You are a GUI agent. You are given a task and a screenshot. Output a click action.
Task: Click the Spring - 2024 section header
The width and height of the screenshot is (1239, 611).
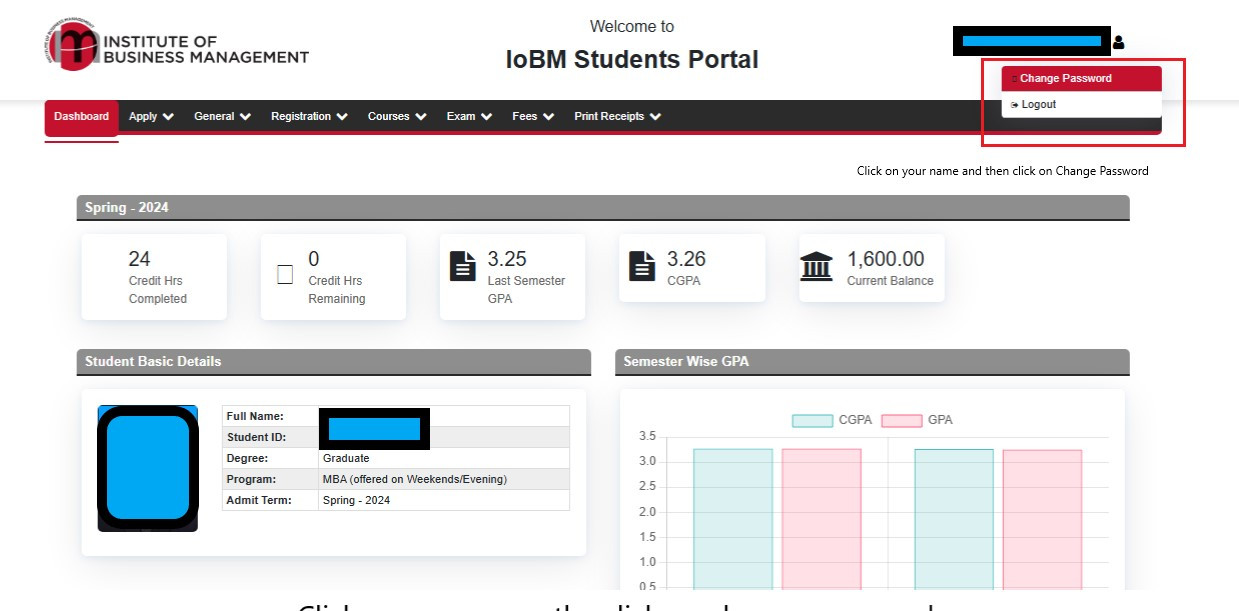coord(603,208)
